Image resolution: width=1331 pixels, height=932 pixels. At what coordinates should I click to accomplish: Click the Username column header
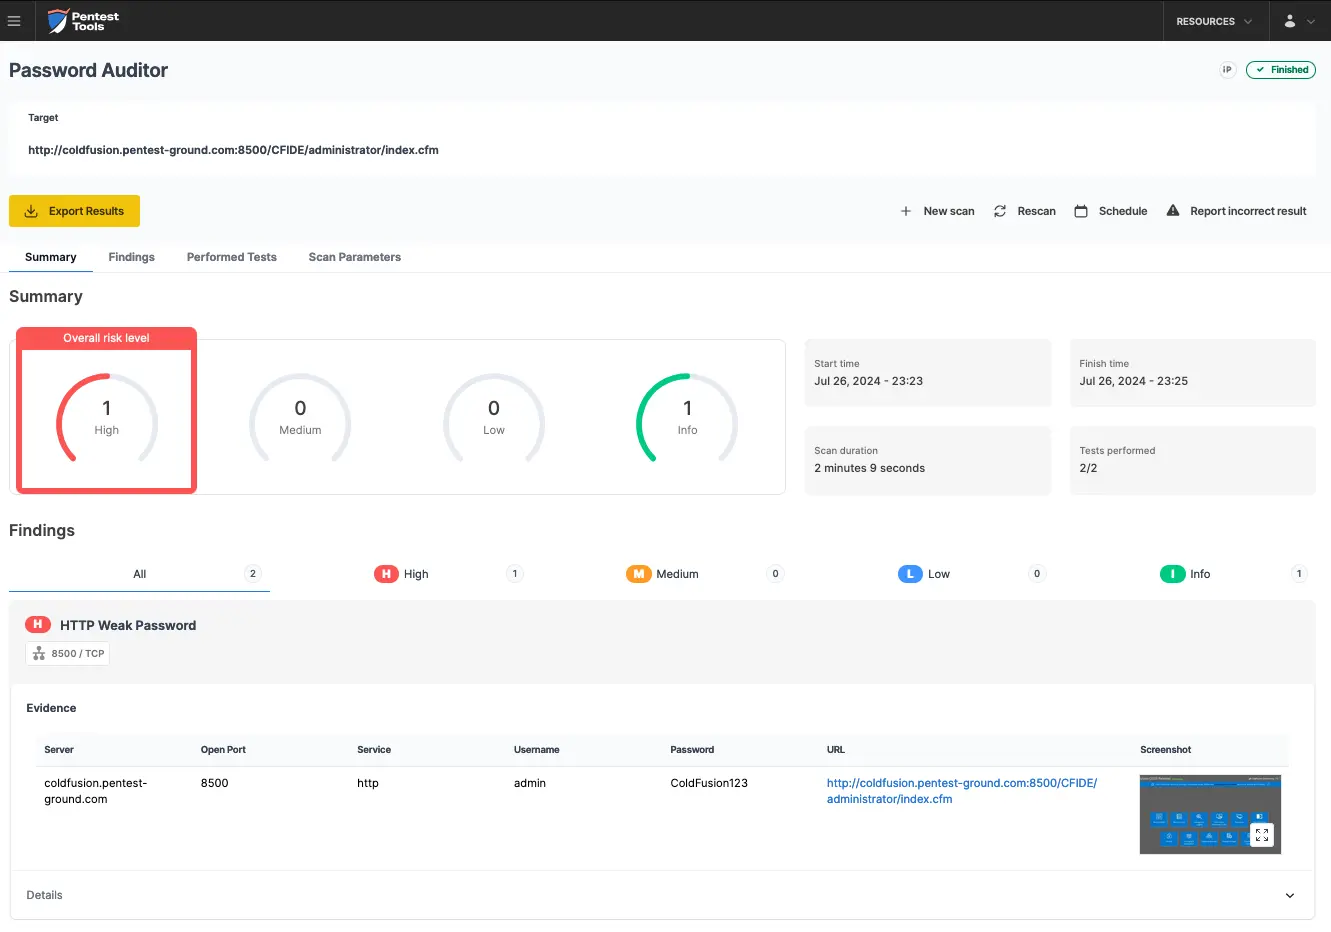point(537,750)
